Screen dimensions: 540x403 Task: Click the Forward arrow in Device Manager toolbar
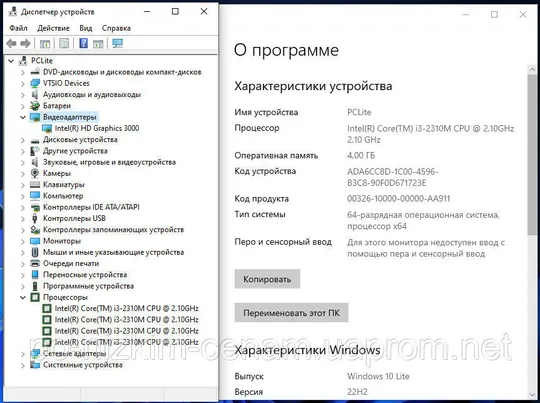[25, 43]
